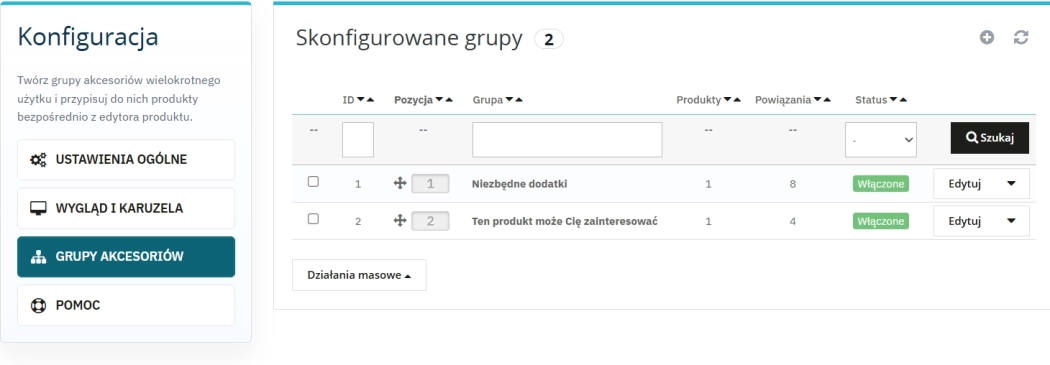Open Wygląd i karuzela tab
1050x365 pixels.
(126, 208)
